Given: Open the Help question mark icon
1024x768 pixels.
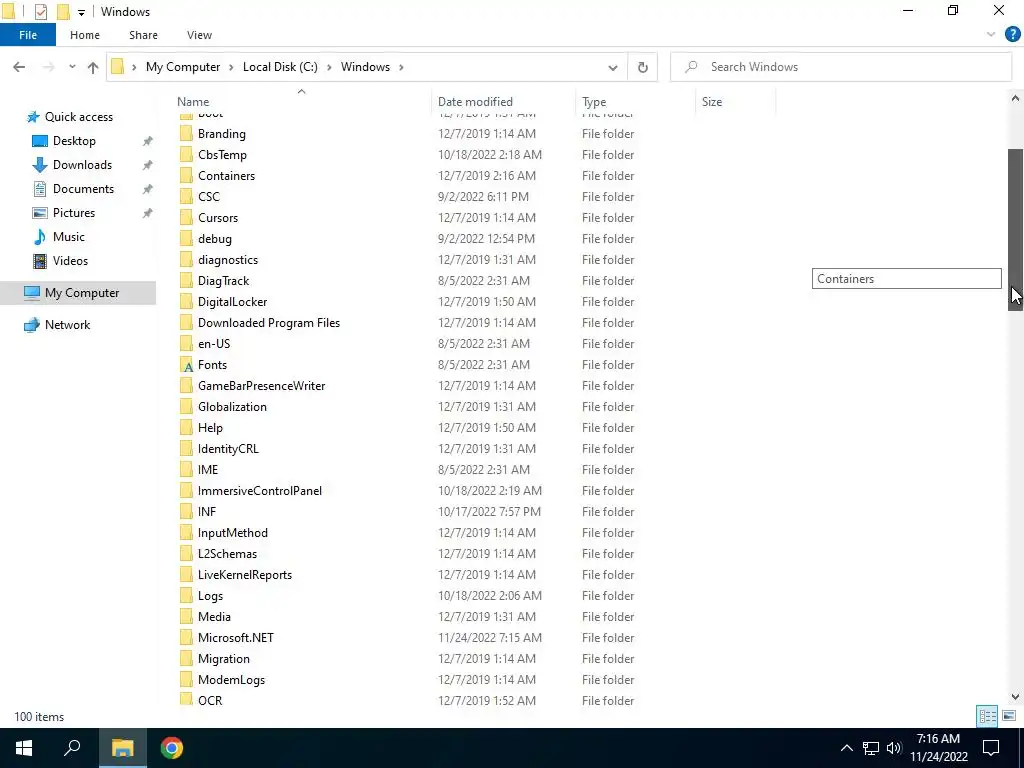Looking at the screenshot, I should click(1012, 35).
